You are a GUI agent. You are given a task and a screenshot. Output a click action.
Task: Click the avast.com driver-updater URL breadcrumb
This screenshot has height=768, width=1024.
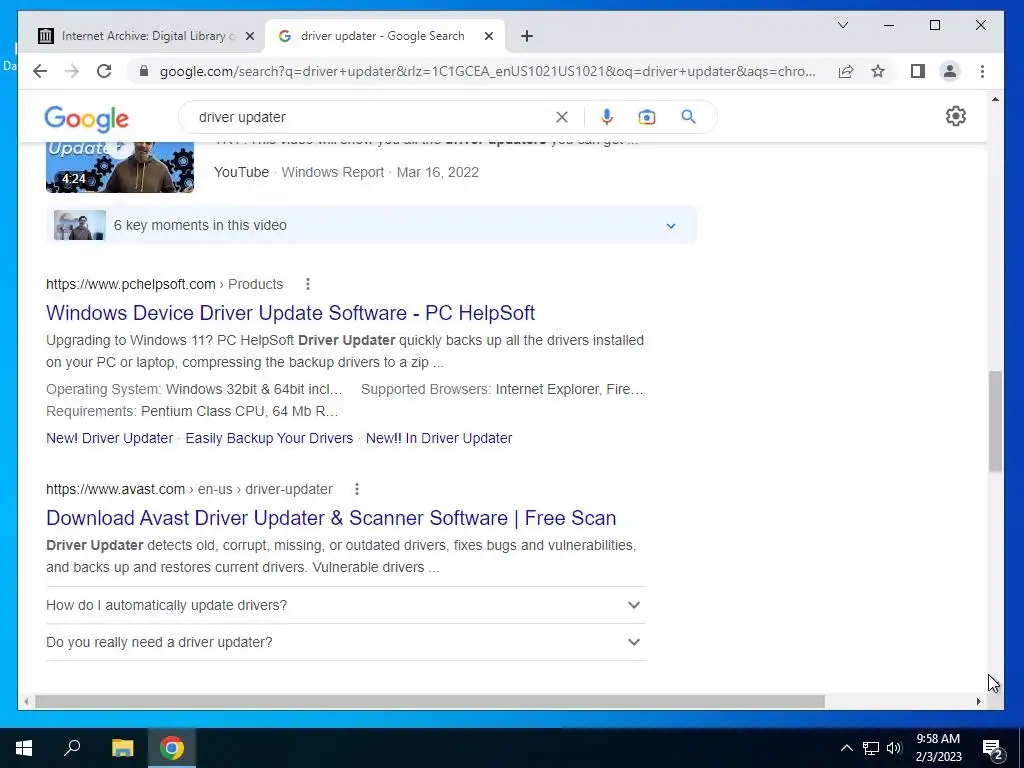pos(189,489)
